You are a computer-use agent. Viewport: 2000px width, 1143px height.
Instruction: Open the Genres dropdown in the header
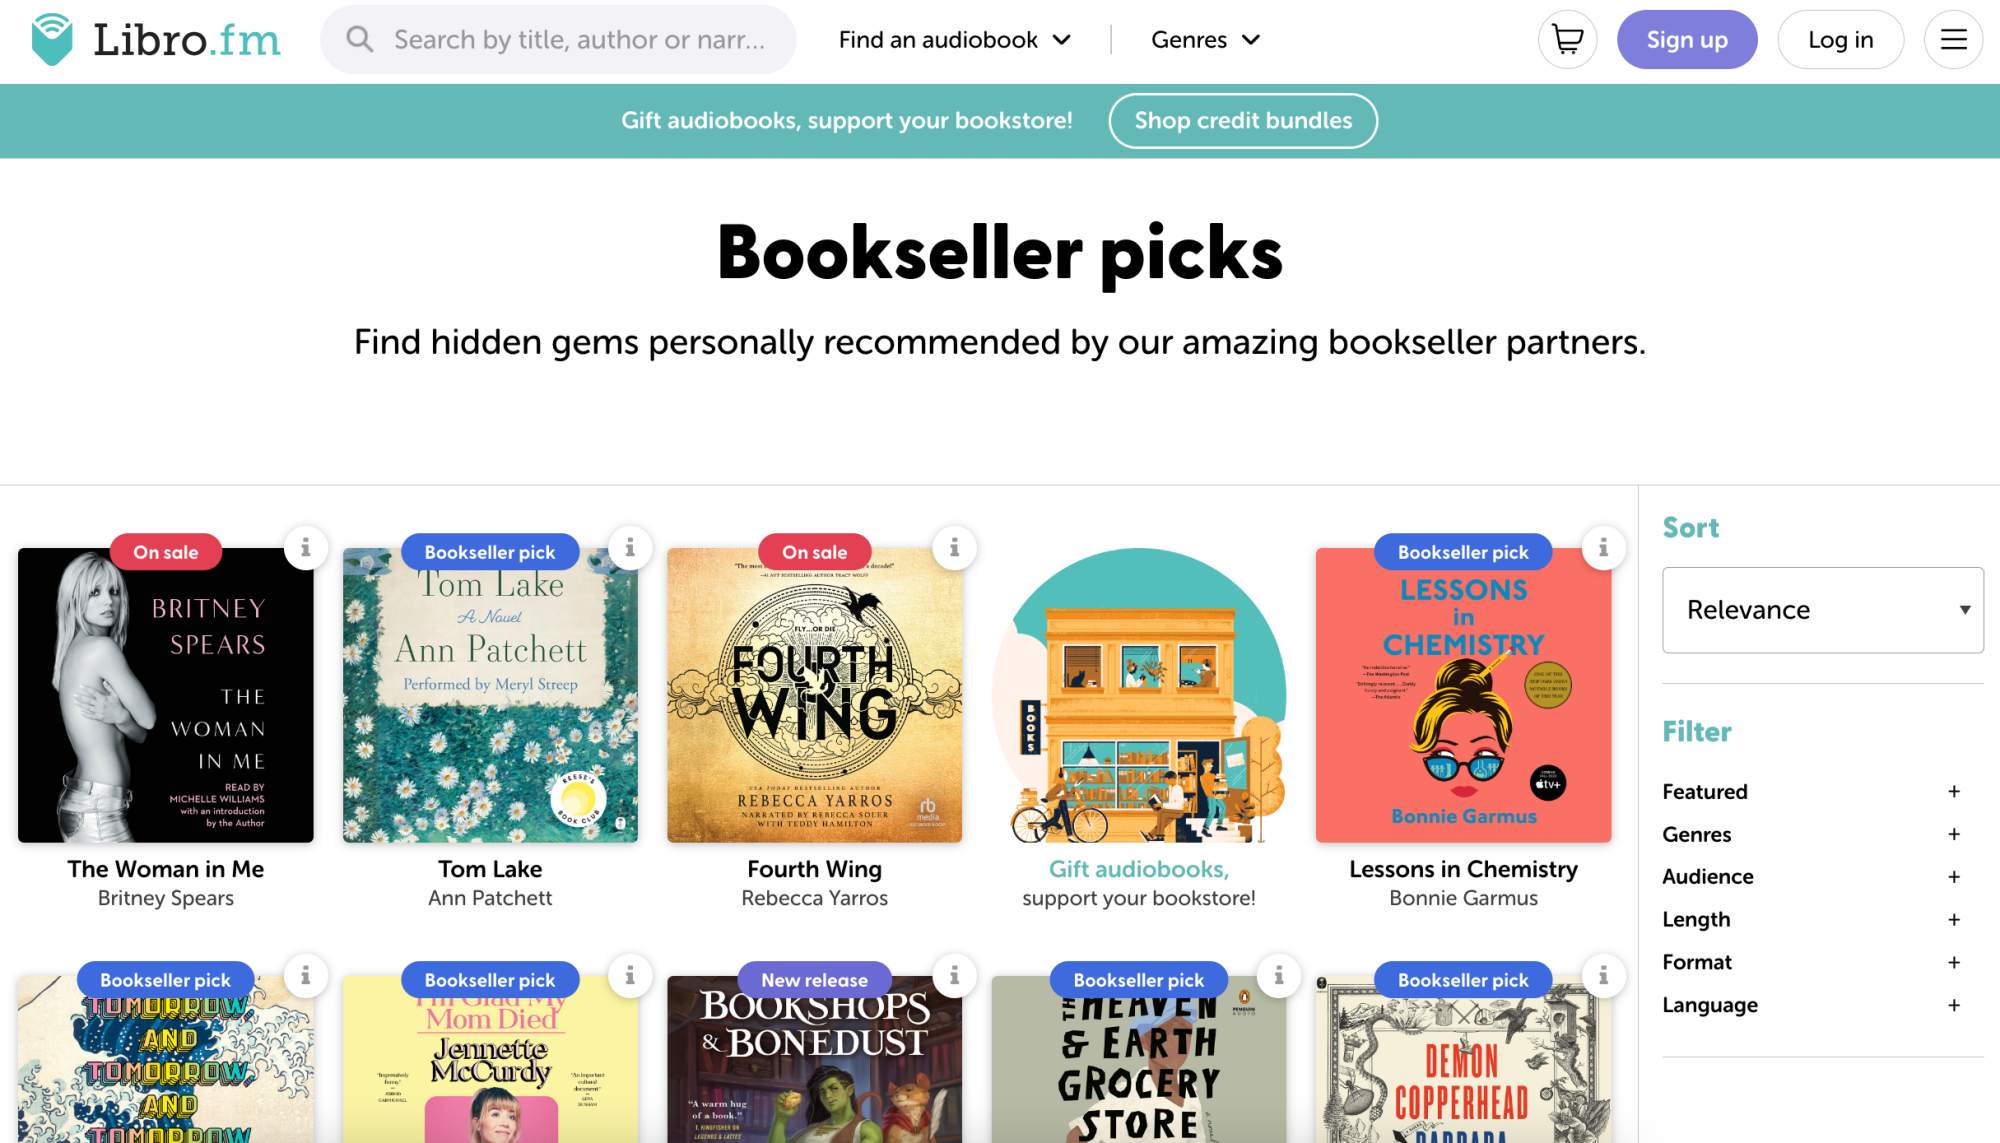click(x=1206, y=39)
